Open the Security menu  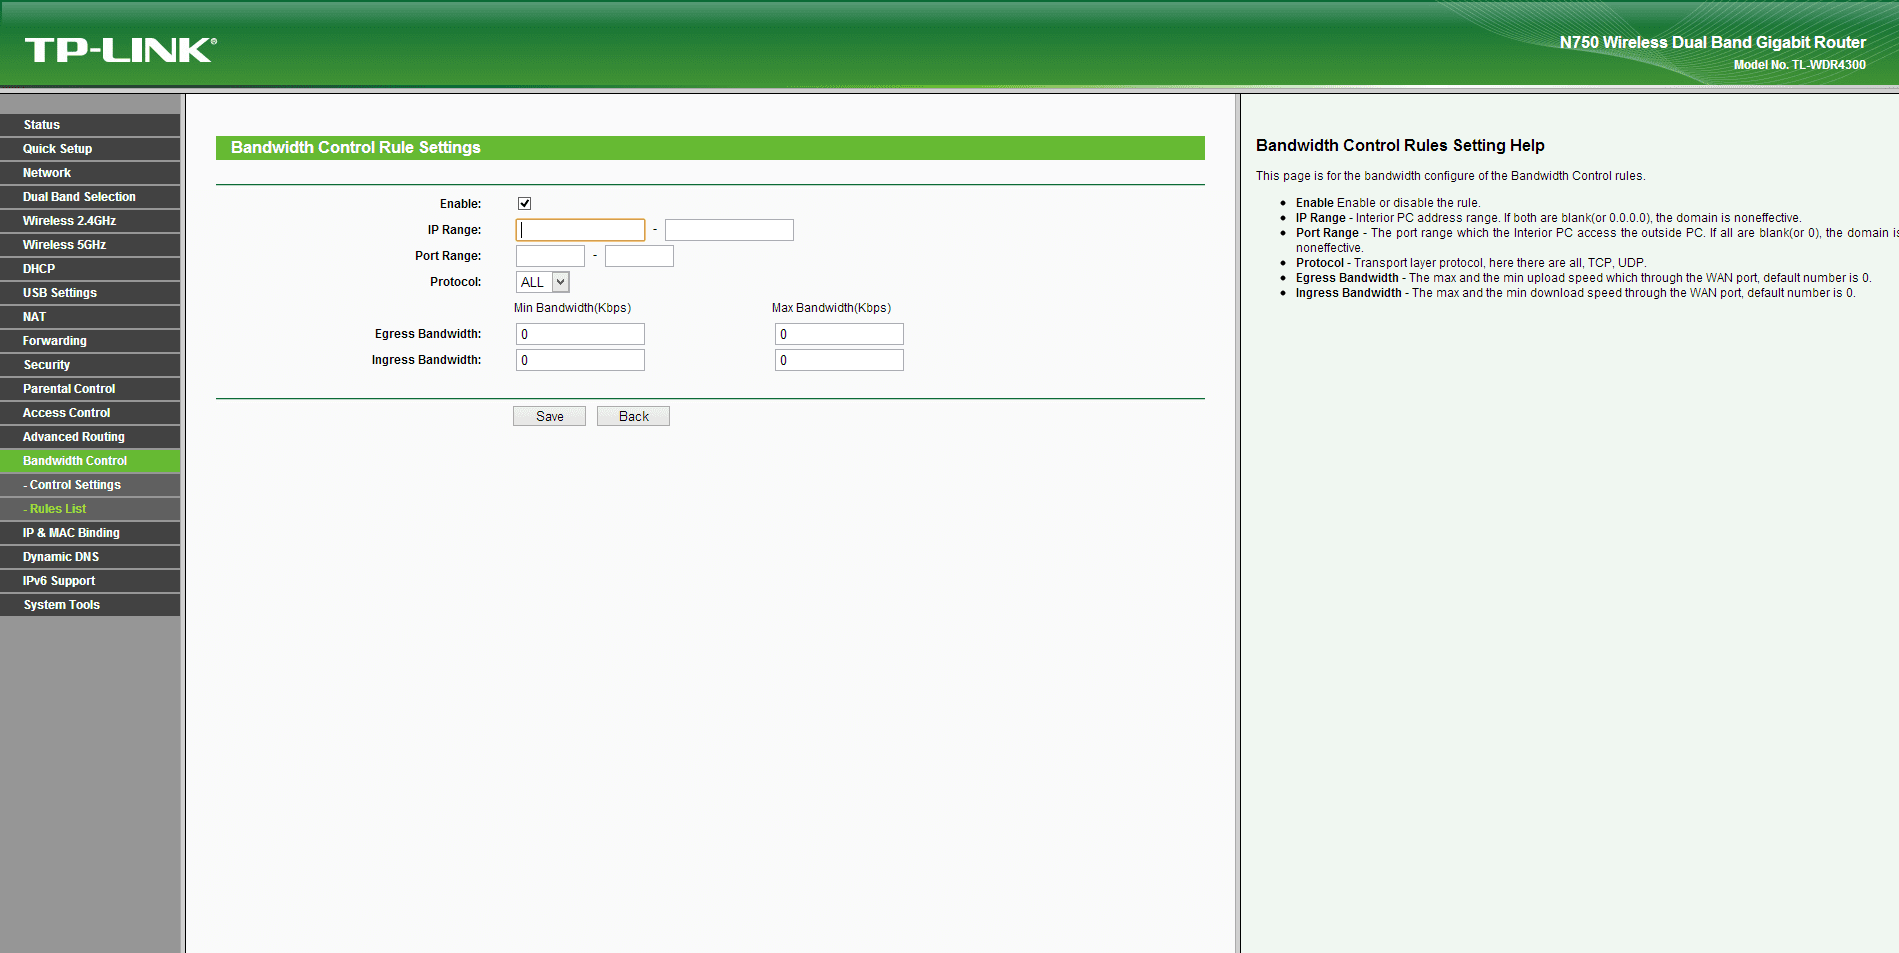(x=90, y=365)
